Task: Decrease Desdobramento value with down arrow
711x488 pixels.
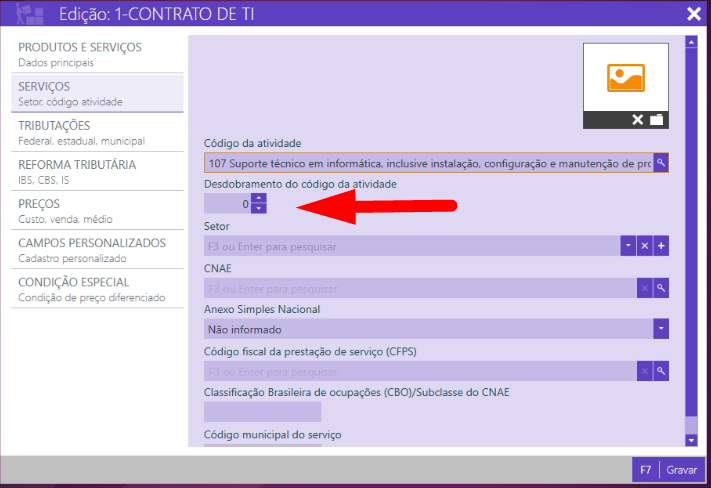Action: [259, 209]
